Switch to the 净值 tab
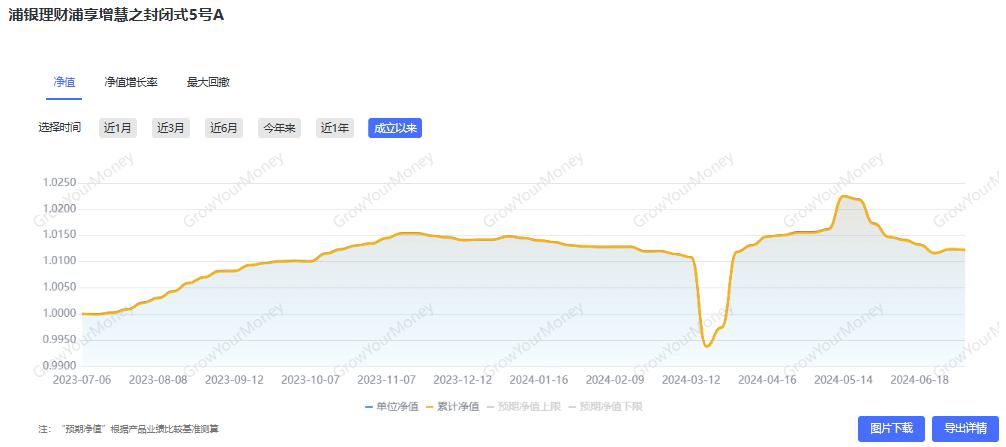This screenshot has width=1006, height=447. (x=64, y=82)
